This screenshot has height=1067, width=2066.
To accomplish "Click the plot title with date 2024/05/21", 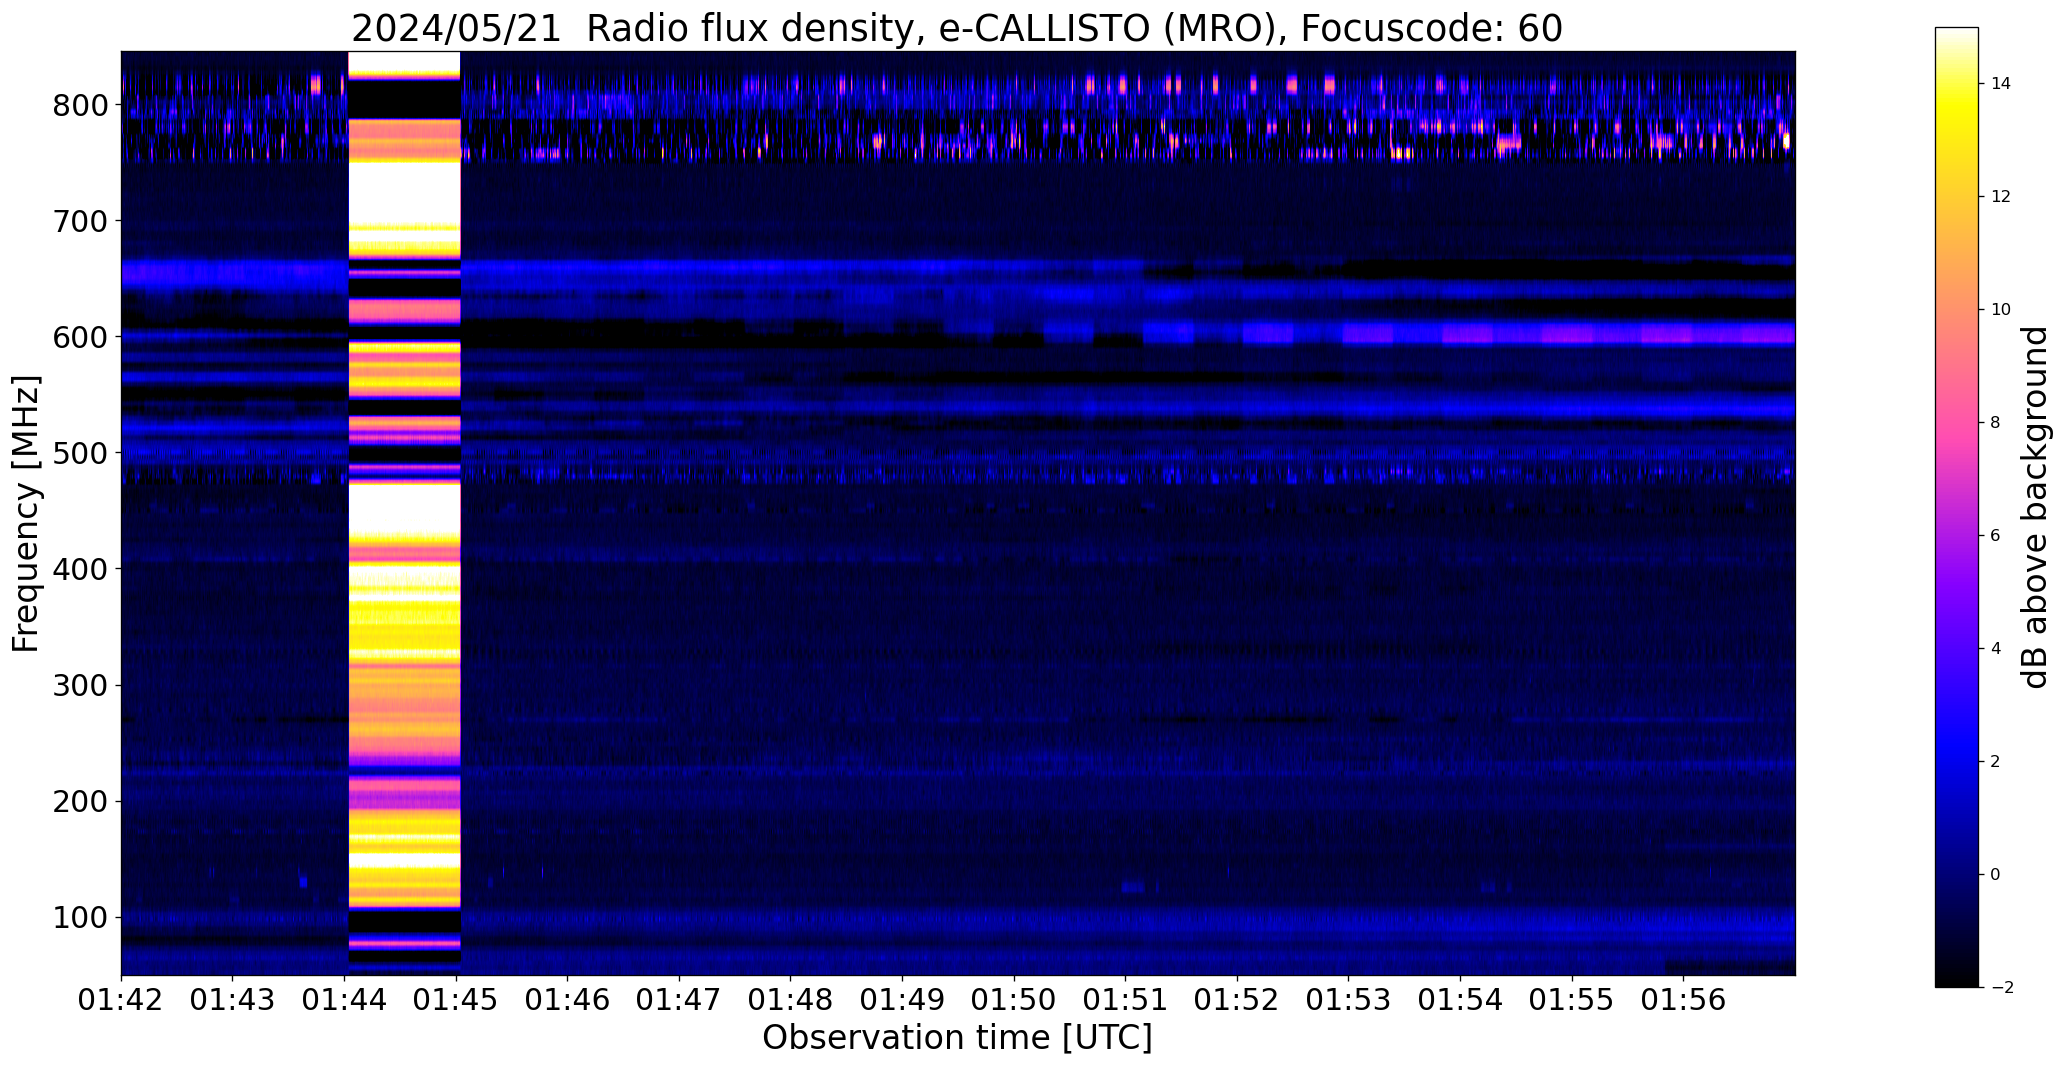I will [957, 28].
